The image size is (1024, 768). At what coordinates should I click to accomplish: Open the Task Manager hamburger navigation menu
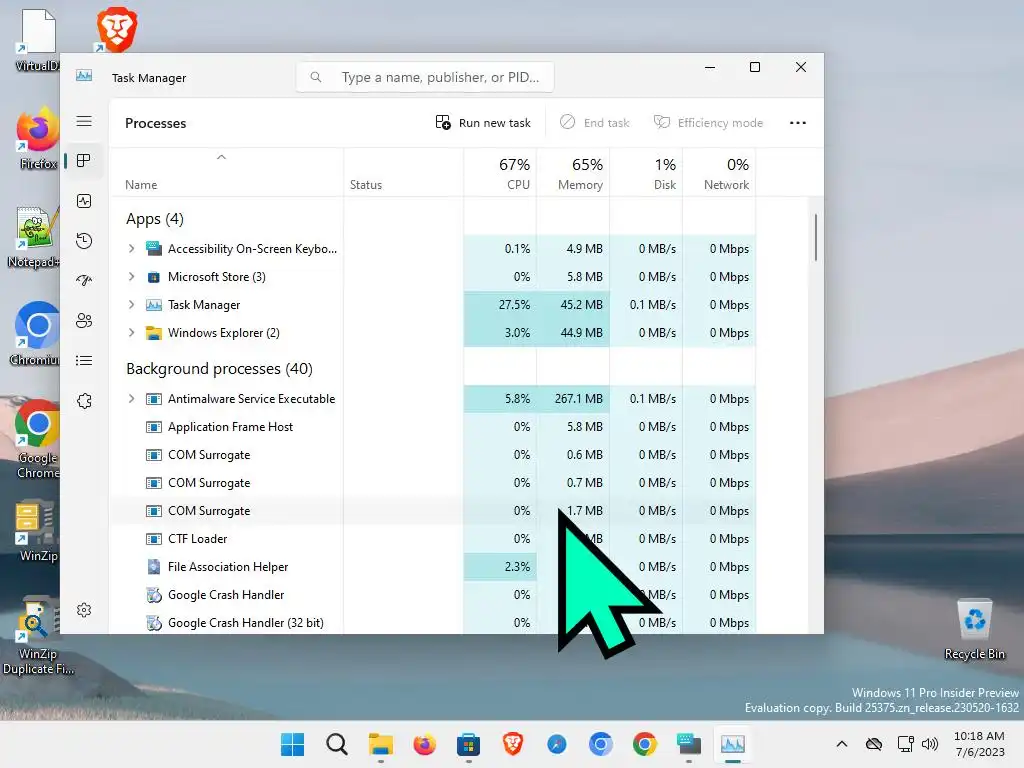pyautogui.click(x=84, y=121)
